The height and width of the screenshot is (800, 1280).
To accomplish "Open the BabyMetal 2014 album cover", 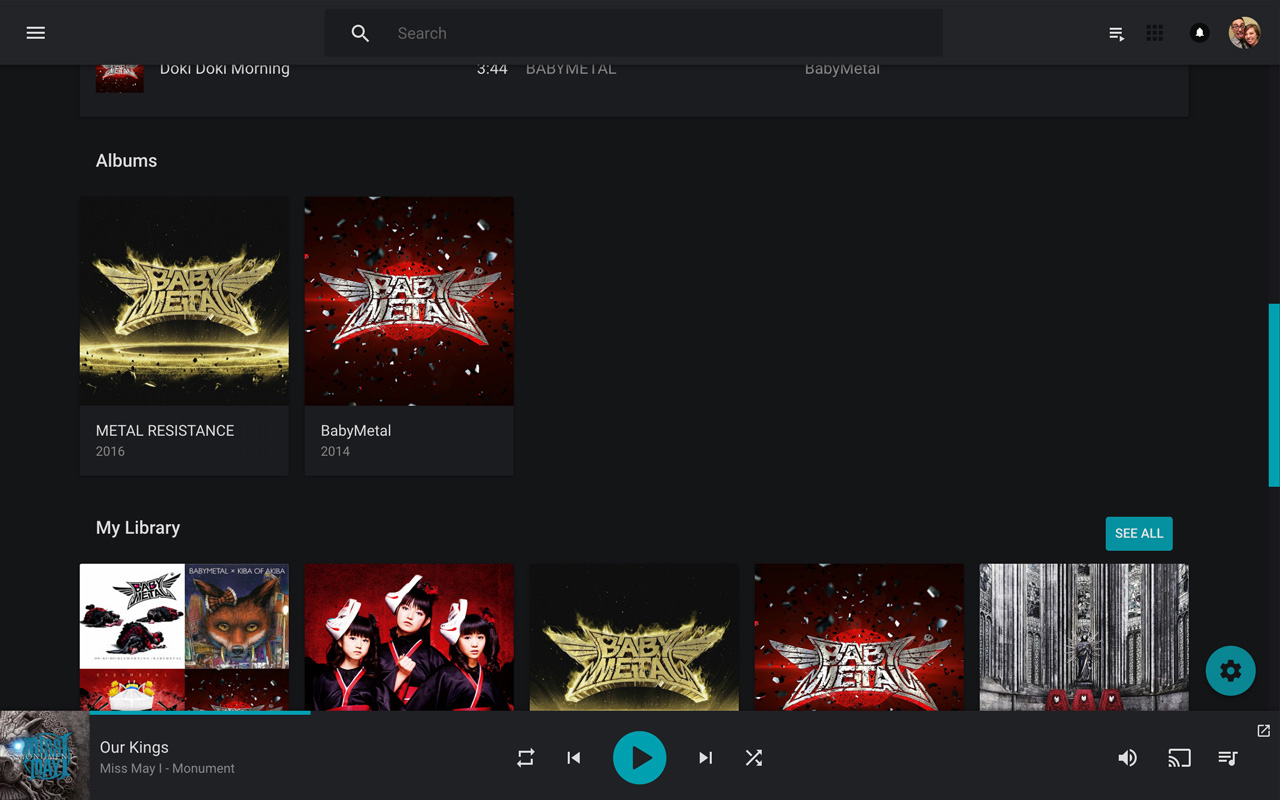I will coord(409,301).
